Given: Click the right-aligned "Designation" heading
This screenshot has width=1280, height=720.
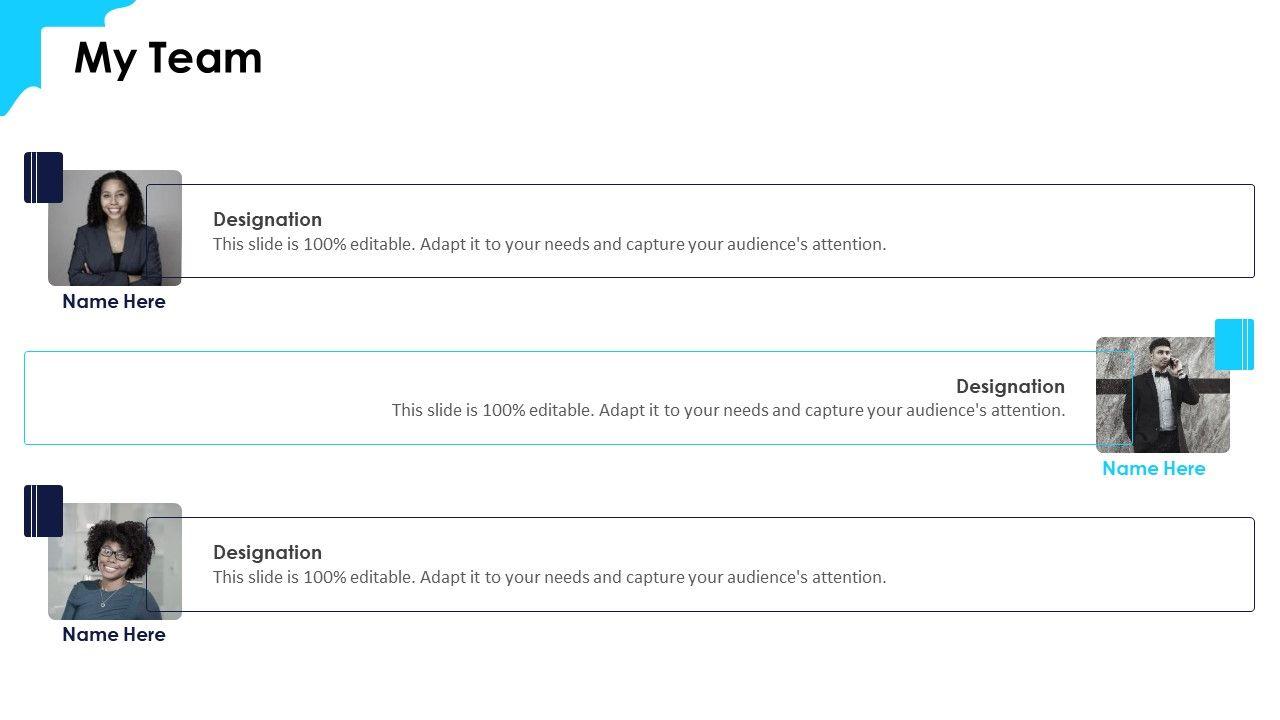Looking at the screenshot, I should click(1010, 386).
